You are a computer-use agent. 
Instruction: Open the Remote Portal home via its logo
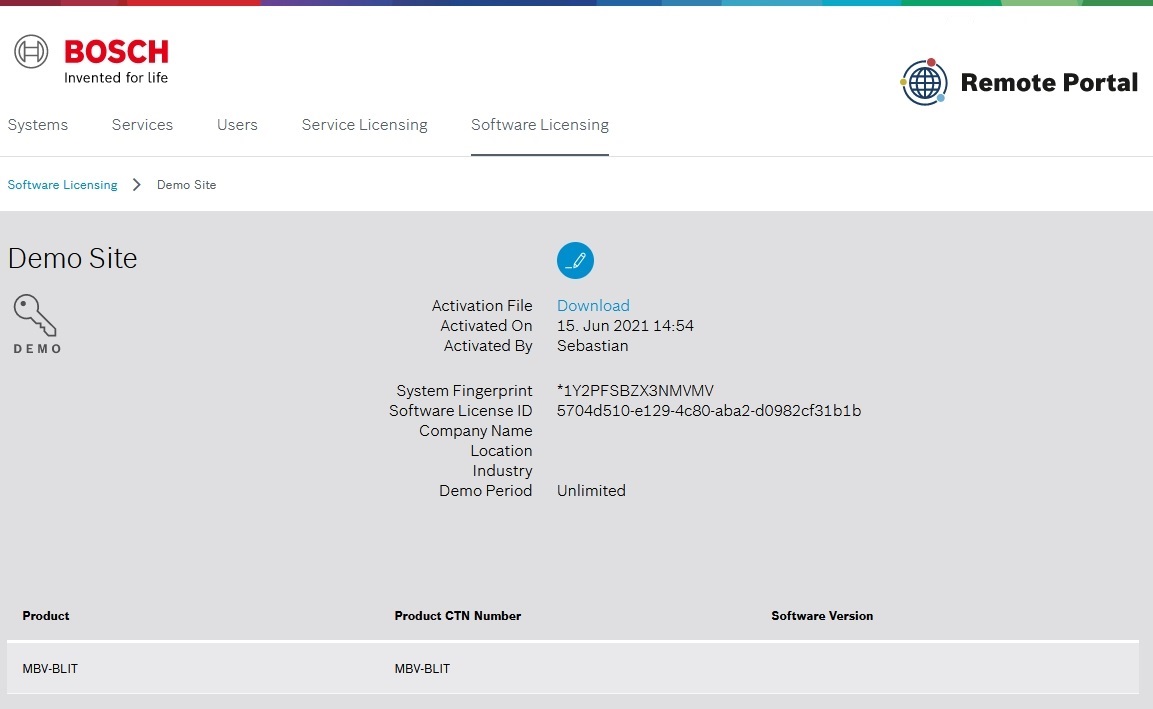click(1019, 82)
